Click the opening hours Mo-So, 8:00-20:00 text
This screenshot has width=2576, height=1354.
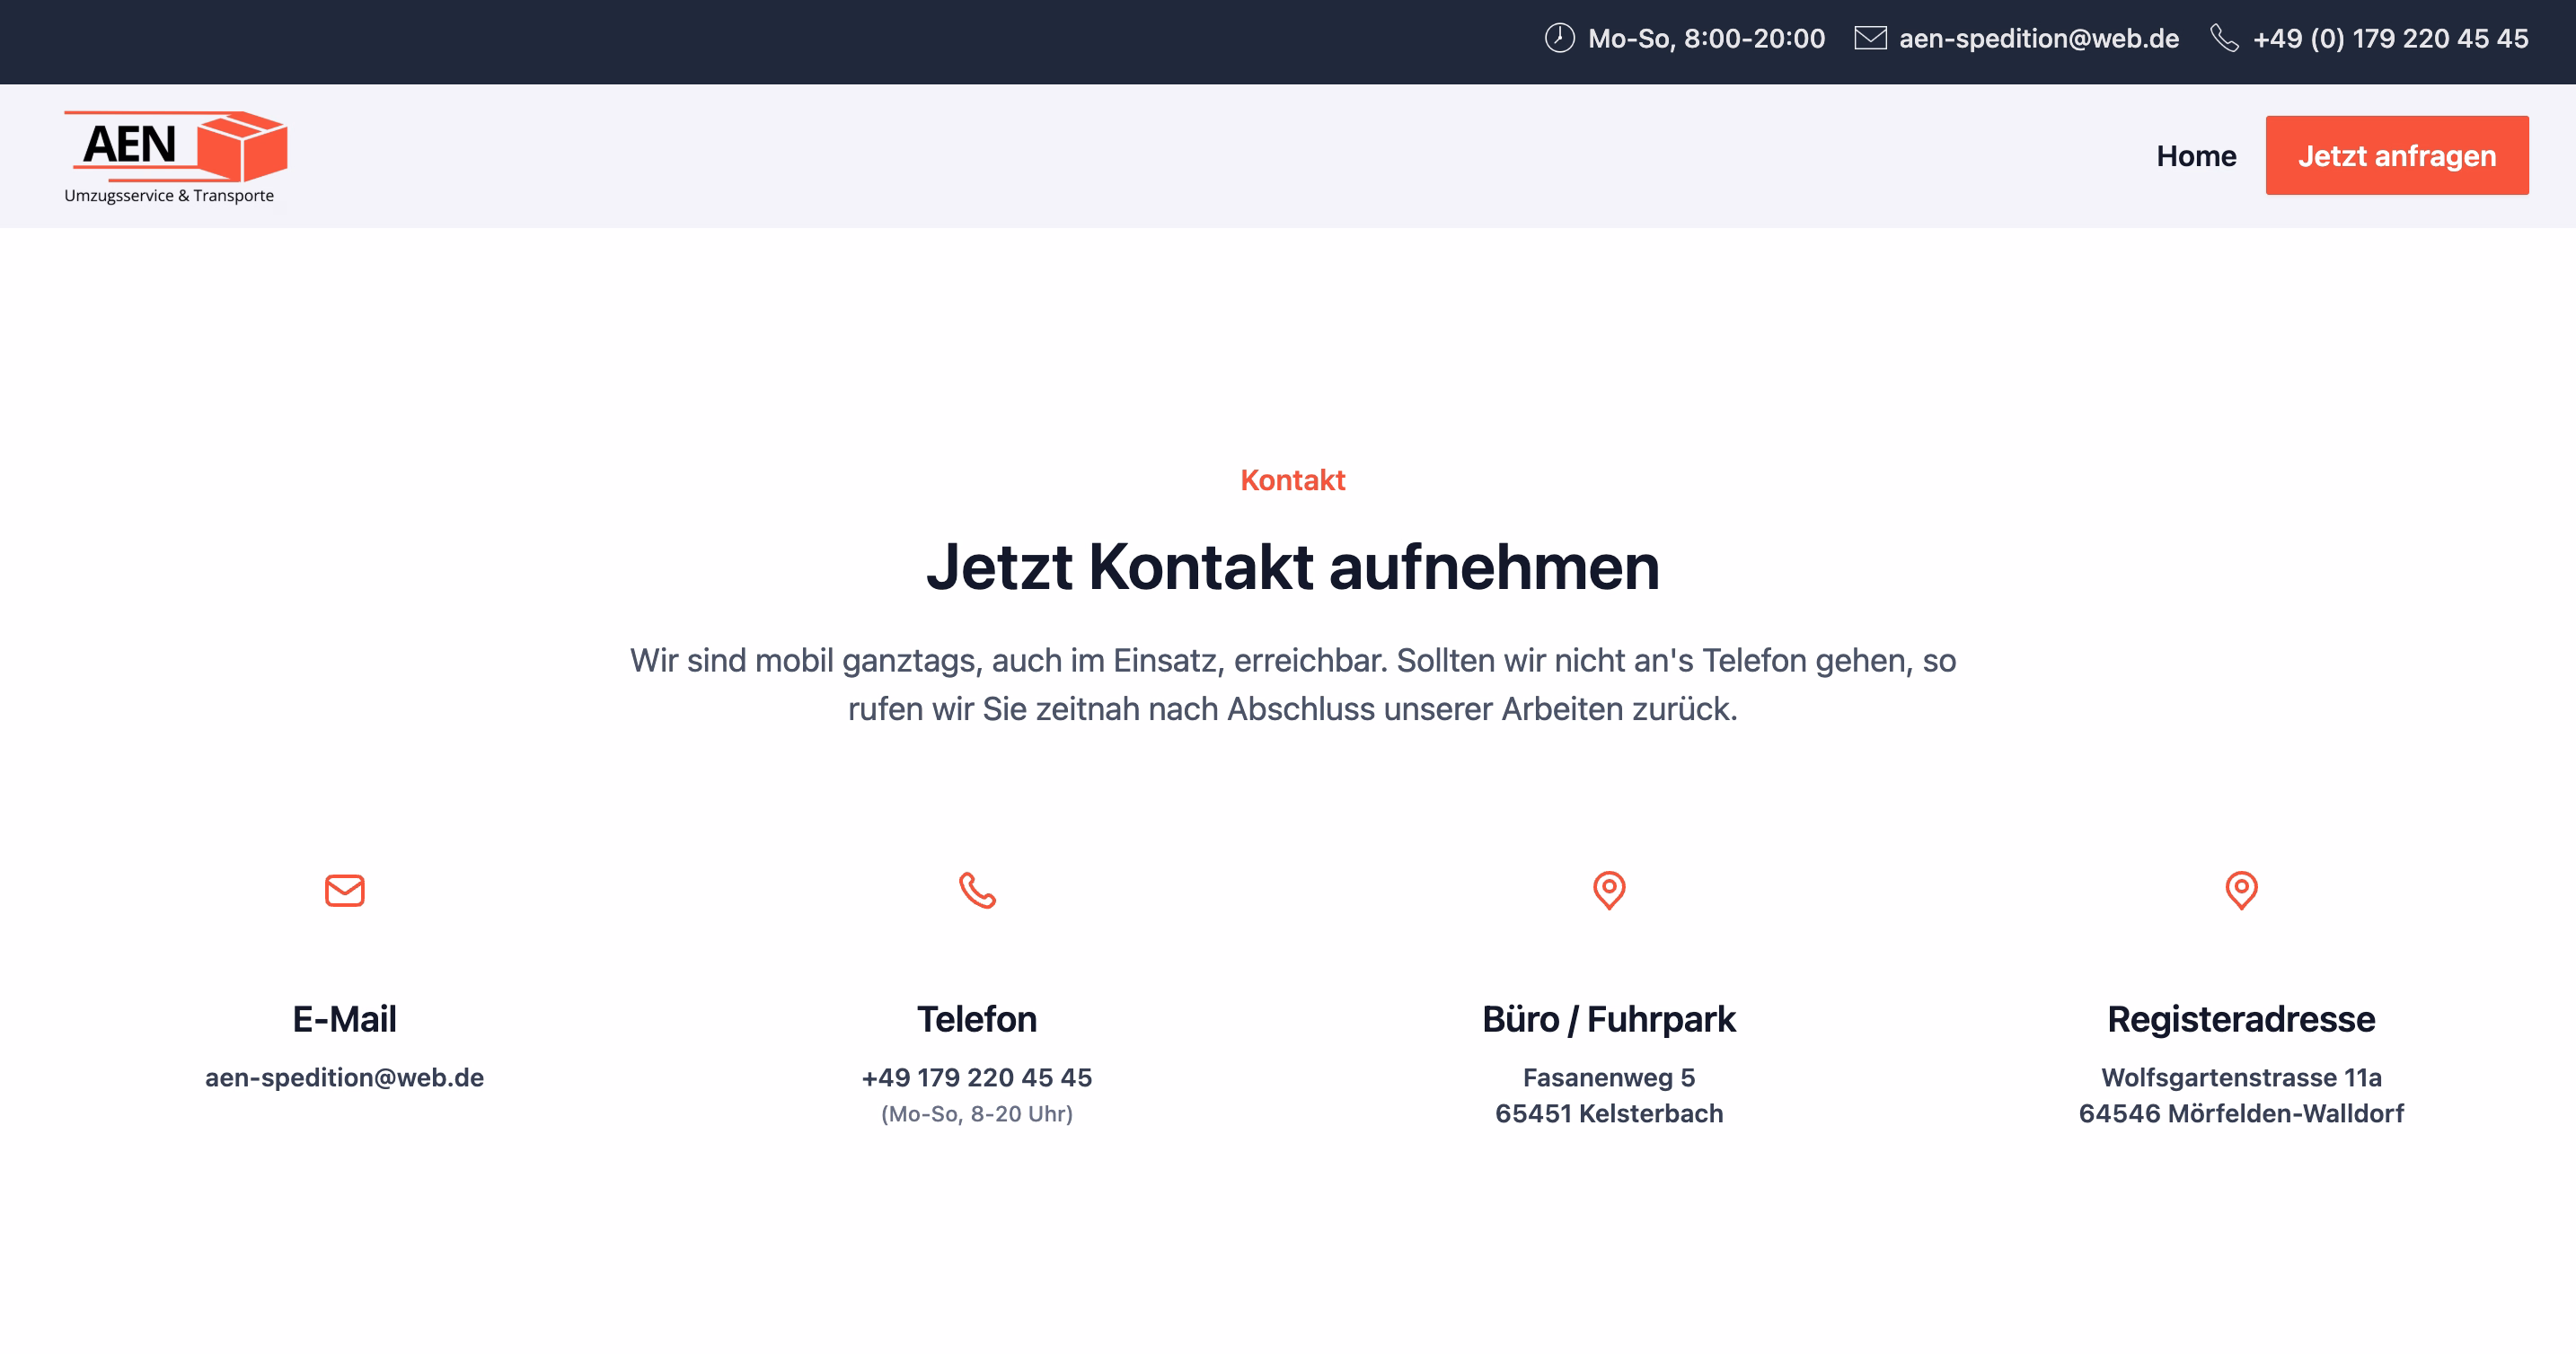(1706, 38)
